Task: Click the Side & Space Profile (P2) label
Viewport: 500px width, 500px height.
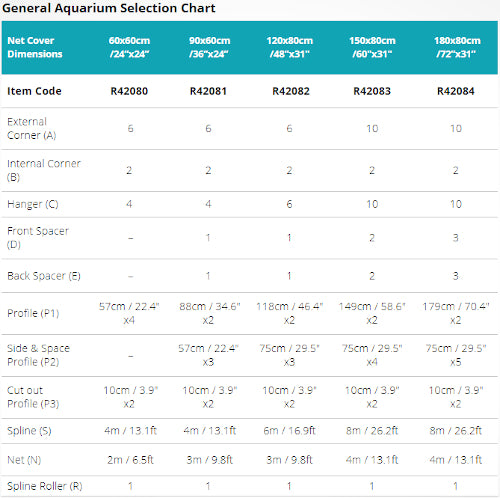Action: [x=38, y=355]
